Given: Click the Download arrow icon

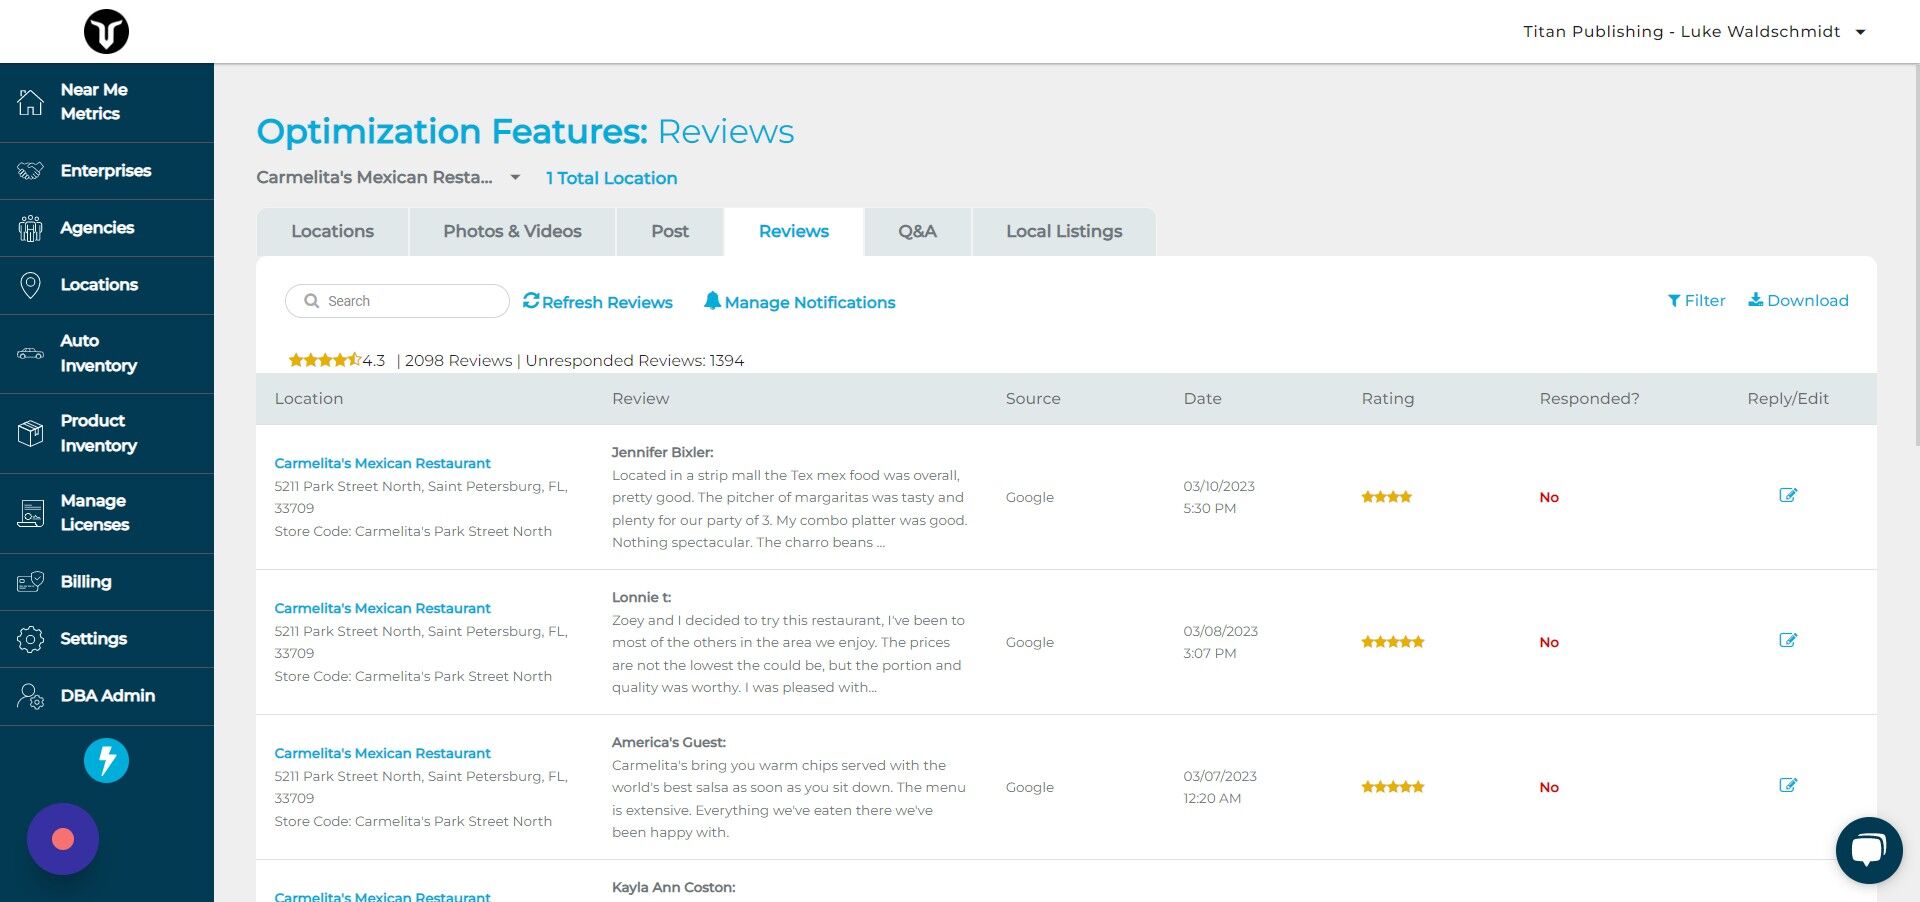Looking at the screenshot, I should 1755,300.
